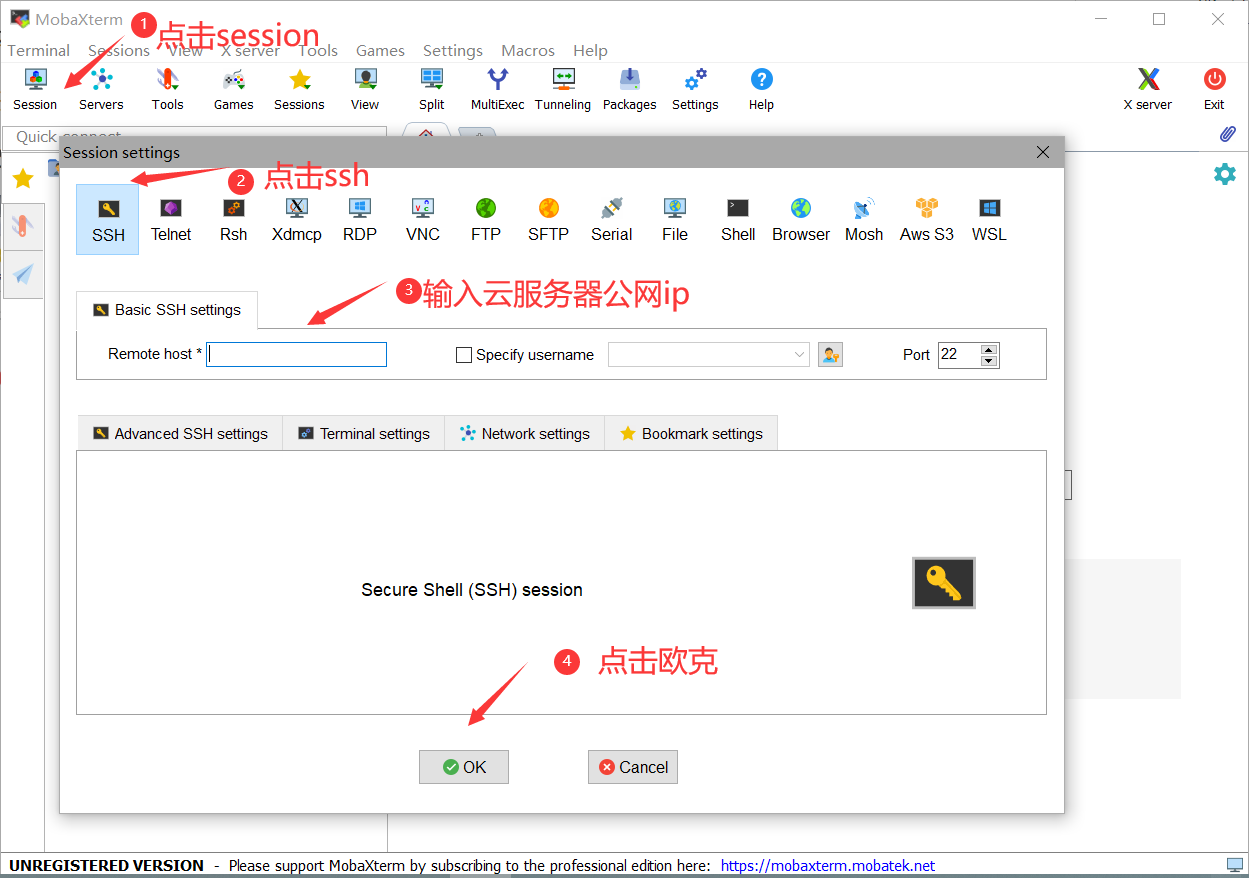
Task: Click the Quick connect search box
Action: coord(195,137)
